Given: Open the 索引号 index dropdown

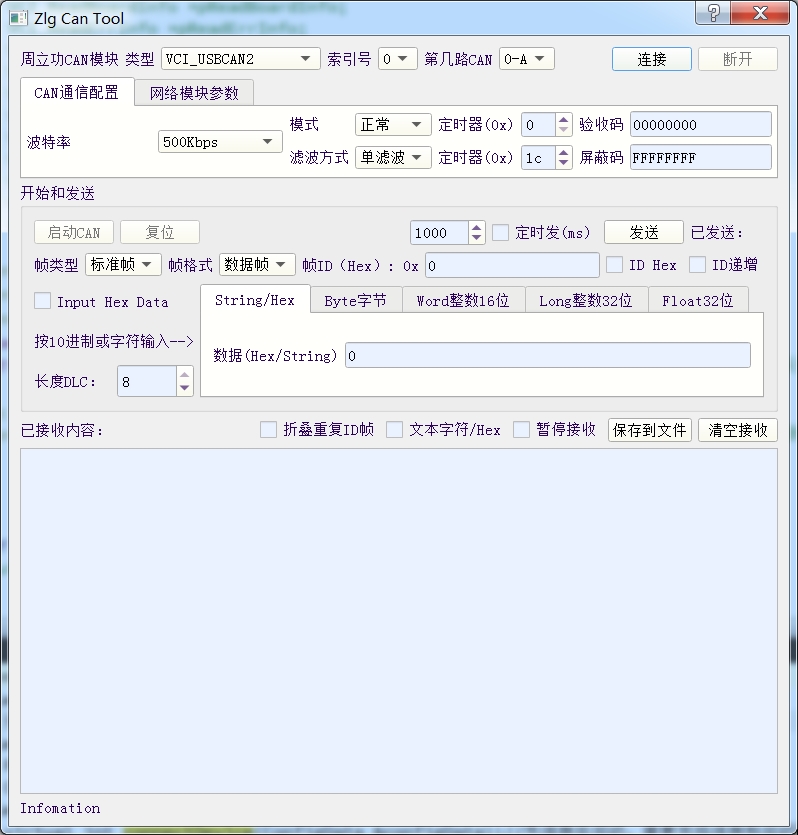Looking at the screenshot, I should pos(397,59).
